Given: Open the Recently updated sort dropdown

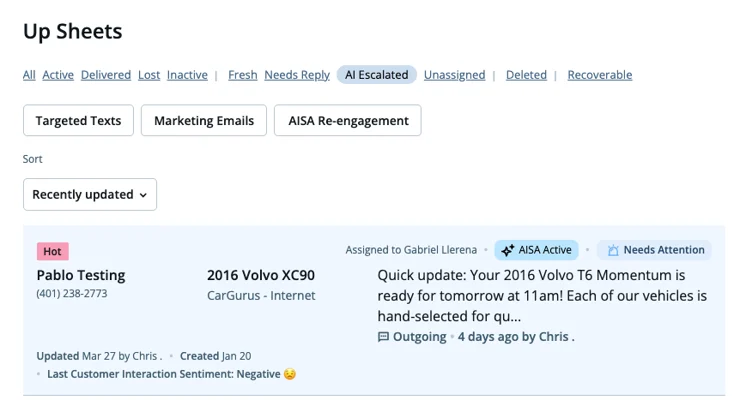Looking at the screenshot, I should [x=90, y=195].
